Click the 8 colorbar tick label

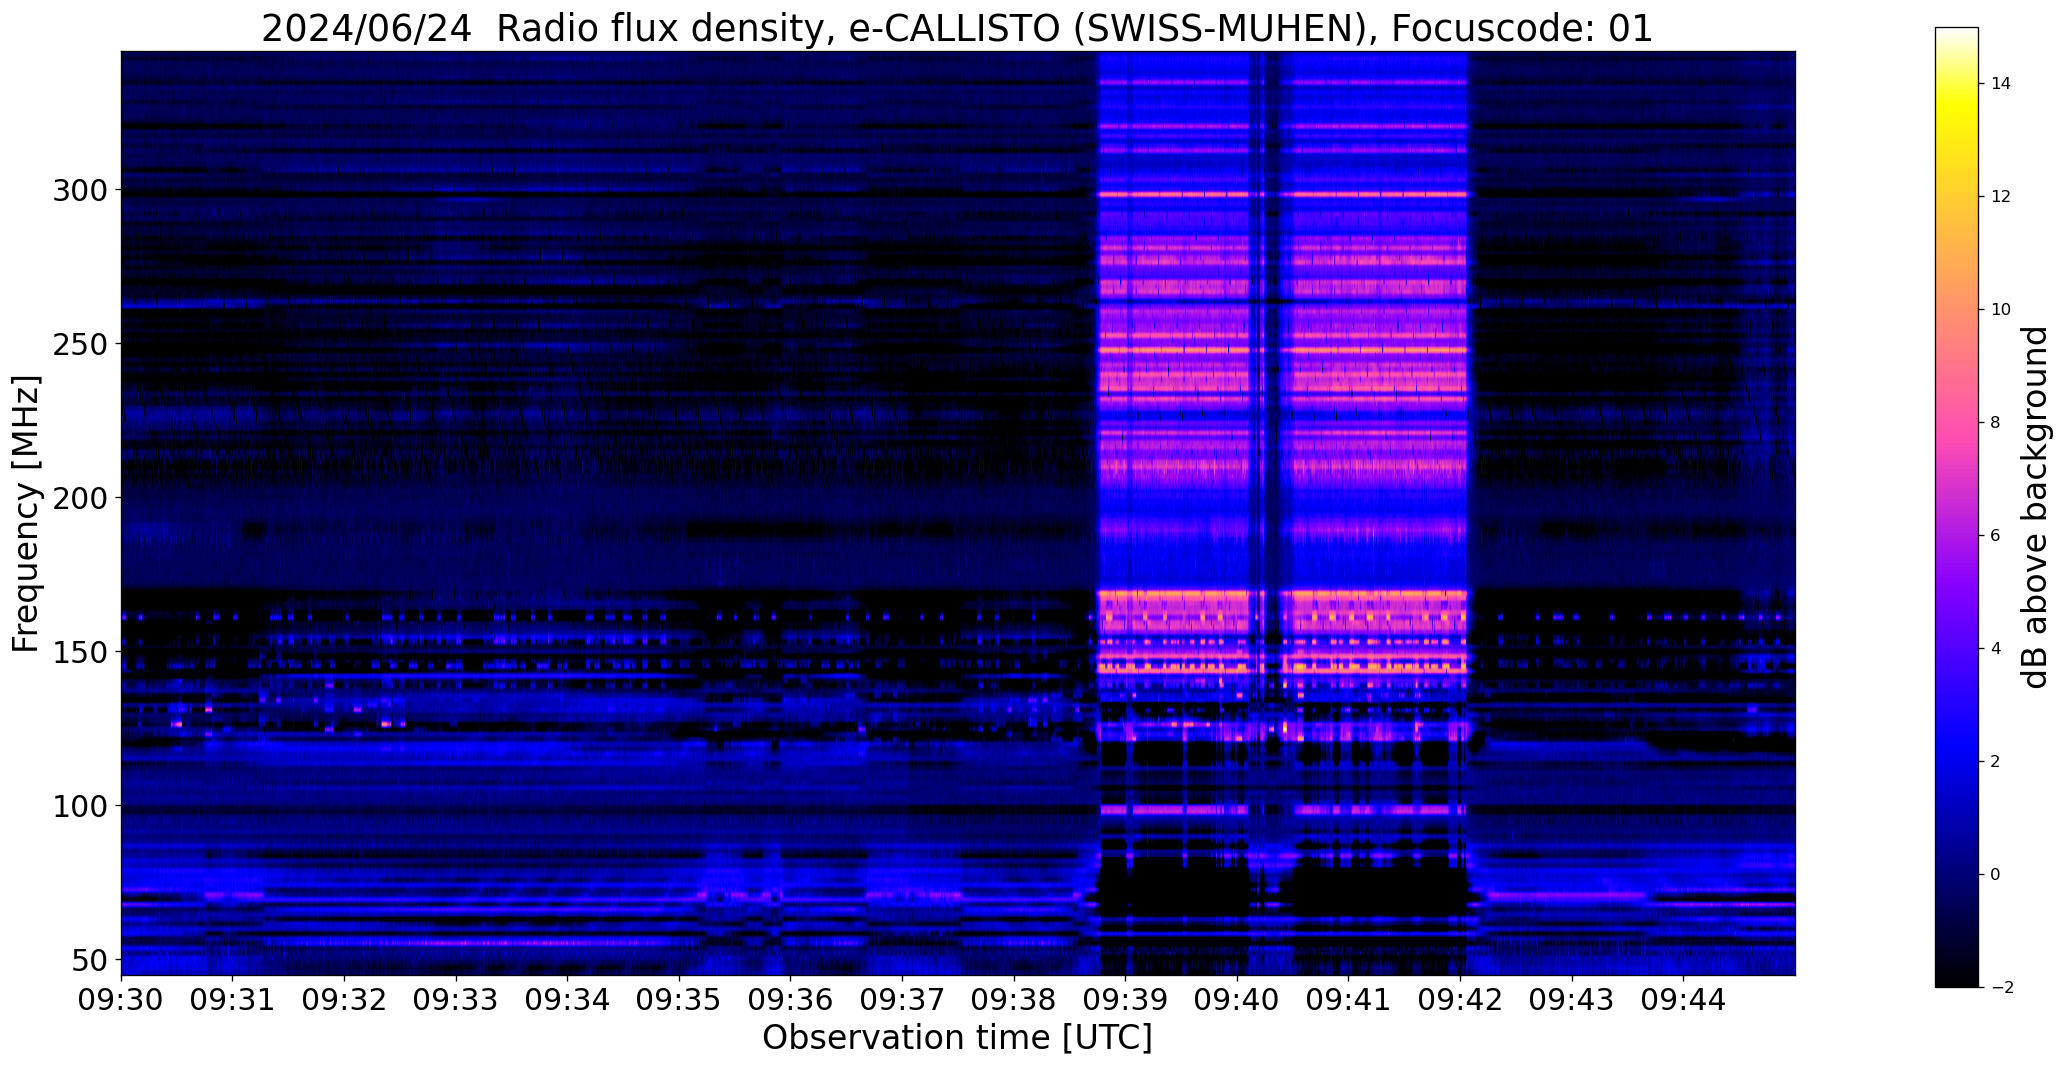[x=1996, y=423]
